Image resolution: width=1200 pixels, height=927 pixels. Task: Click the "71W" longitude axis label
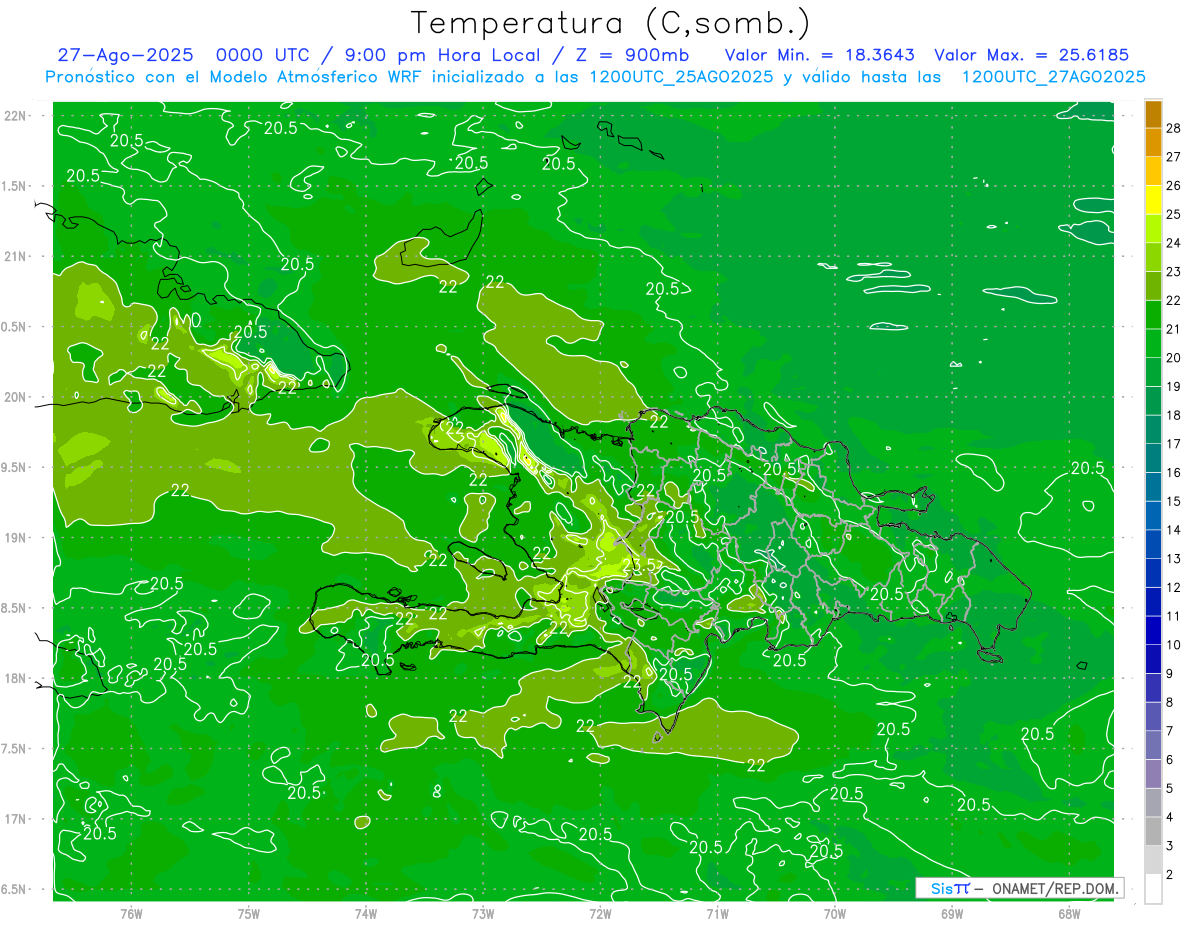(x=717, y=914)
